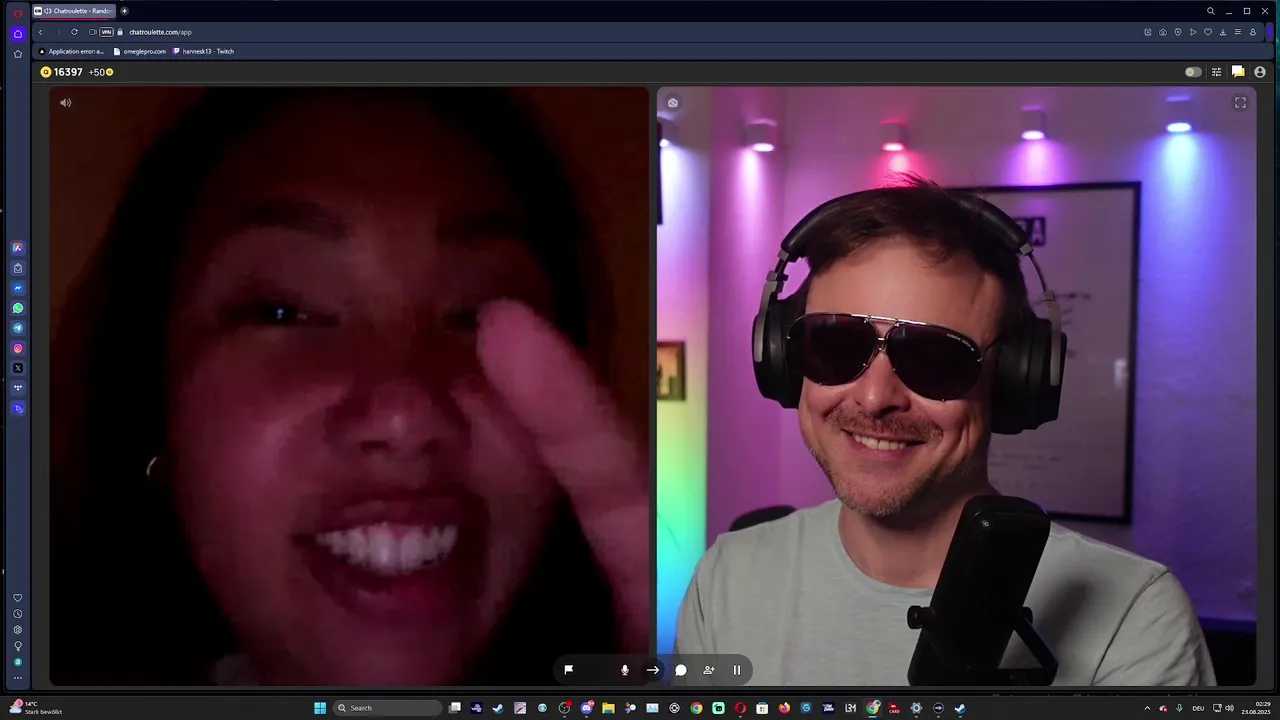Open sidebar three-dots more options
The height and width of the screenshot is (720, 1280).
[17, 678]
